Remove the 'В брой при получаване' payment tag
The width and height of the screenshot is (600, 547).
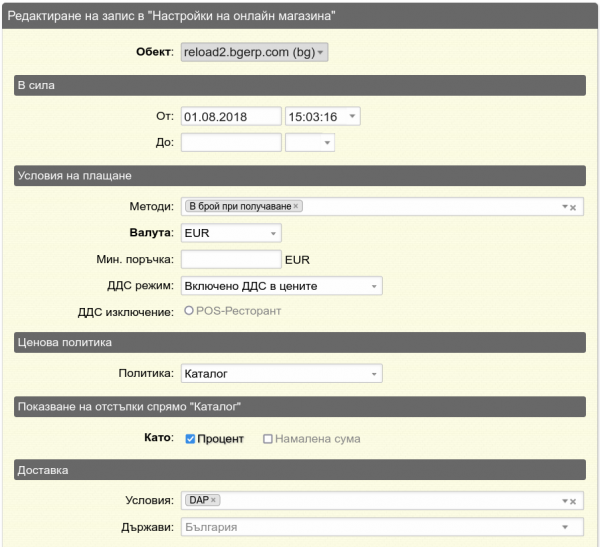click(x=296, y=206)
